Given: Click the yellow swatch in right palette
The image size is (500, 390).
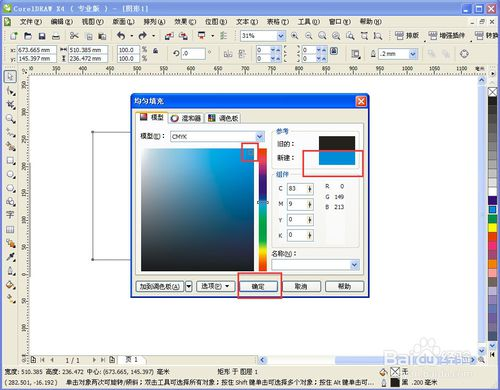Looking at the screenshot, I should (493, 227).
